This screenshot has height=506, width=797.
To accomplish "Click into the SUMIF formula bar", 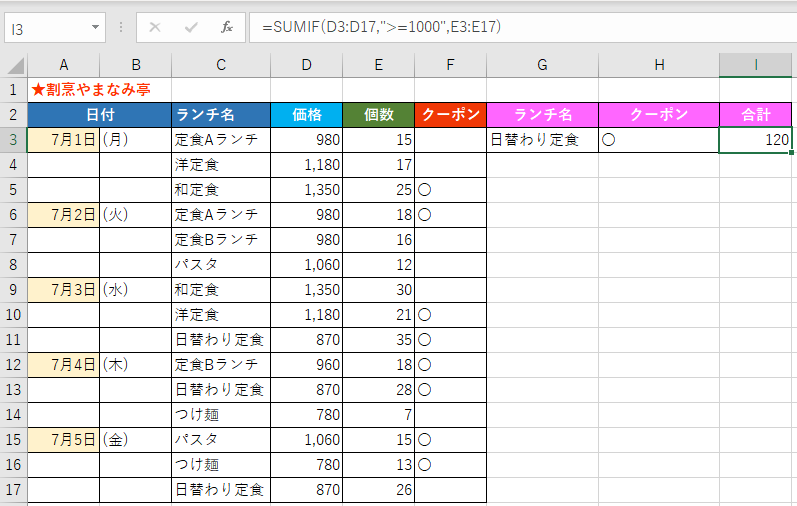I will 523,27.
